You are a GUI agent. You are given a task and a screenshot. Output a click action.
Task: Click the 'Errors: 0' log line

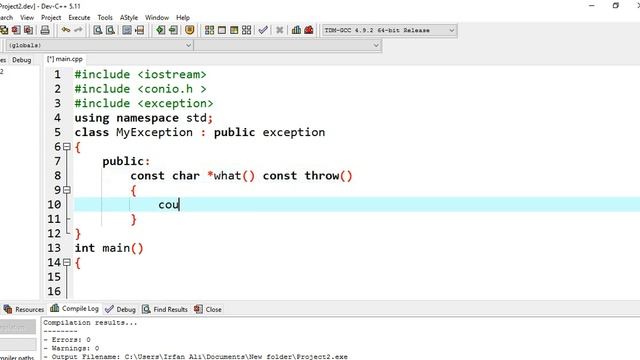pos(67,340)
